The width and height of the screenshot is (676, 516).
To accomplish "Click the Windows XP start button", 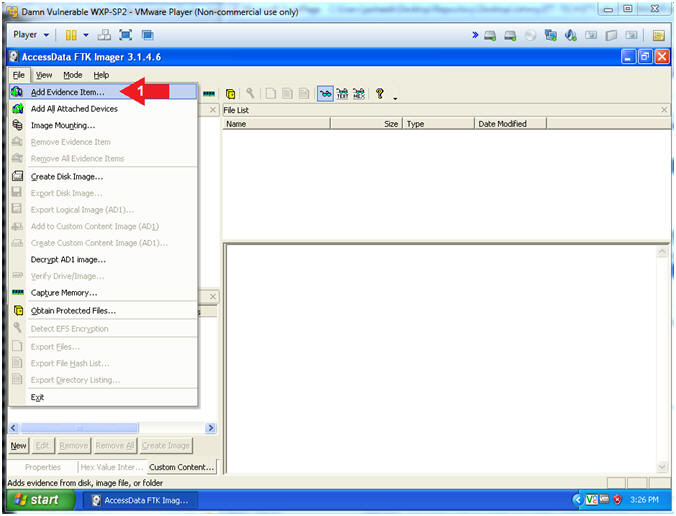I will click(x=41, y=500).
